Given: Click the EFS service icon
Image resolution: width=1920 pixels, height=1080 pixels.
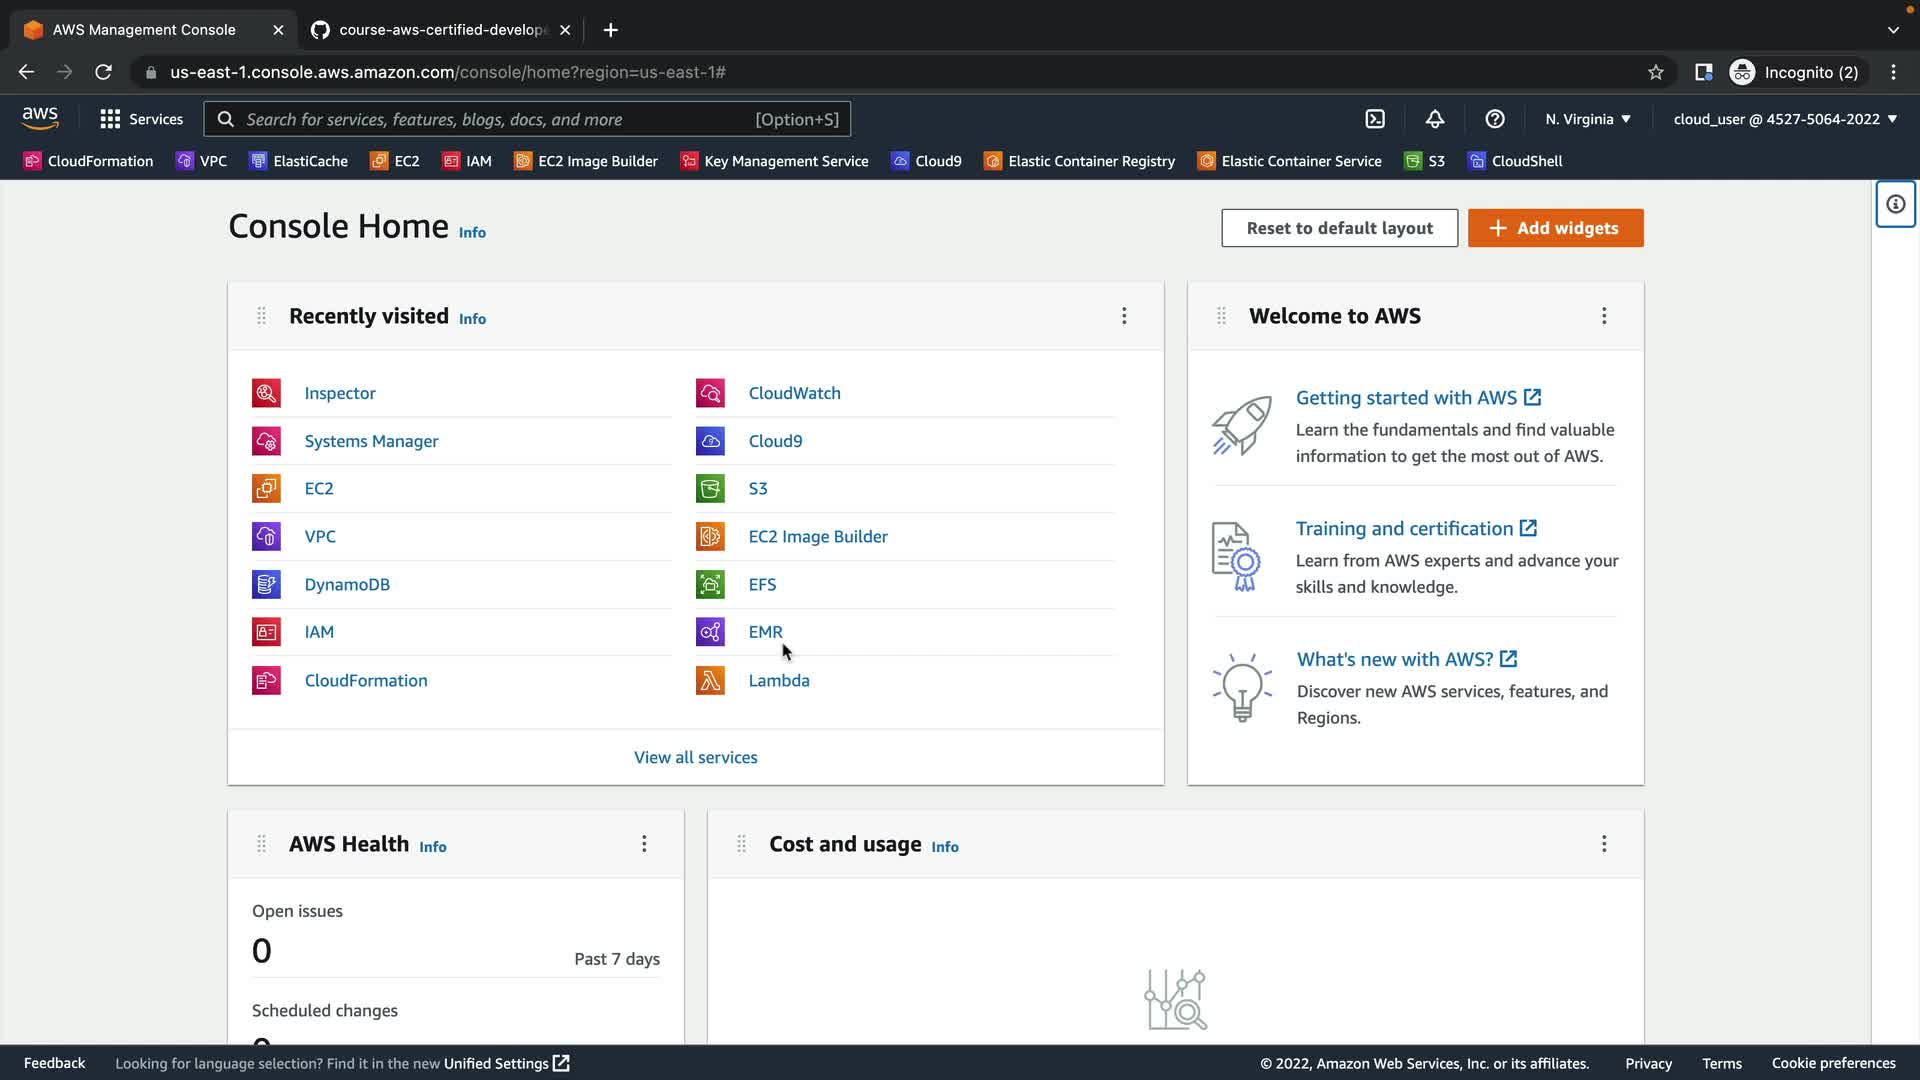Looking at the screenshot, I should [x=710, y=585].
